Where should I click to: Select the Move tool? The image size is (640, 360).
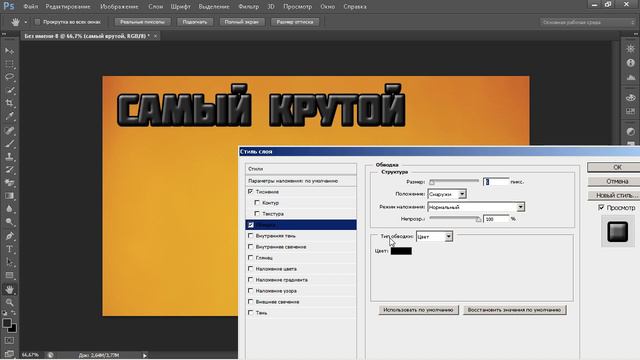9,51
